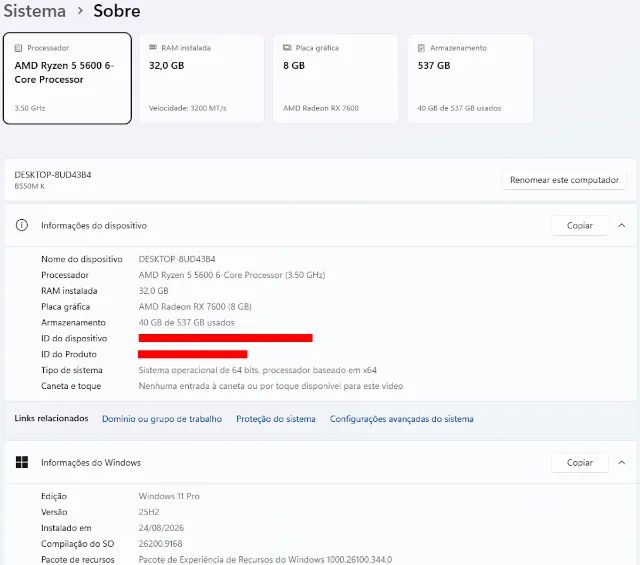The height and width of the screenshot is (565, 640).
Task: Click the Informações do Windows header text
Action: 91,463
